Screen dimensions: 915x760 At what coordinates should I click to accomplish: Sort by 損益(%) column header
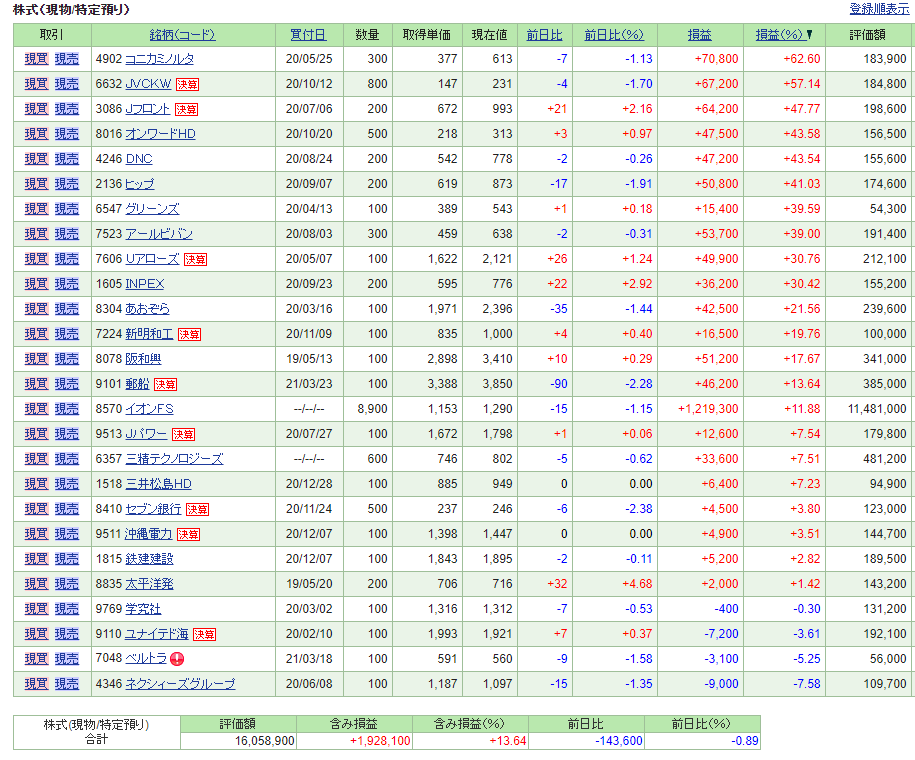(x=779, y=35)
